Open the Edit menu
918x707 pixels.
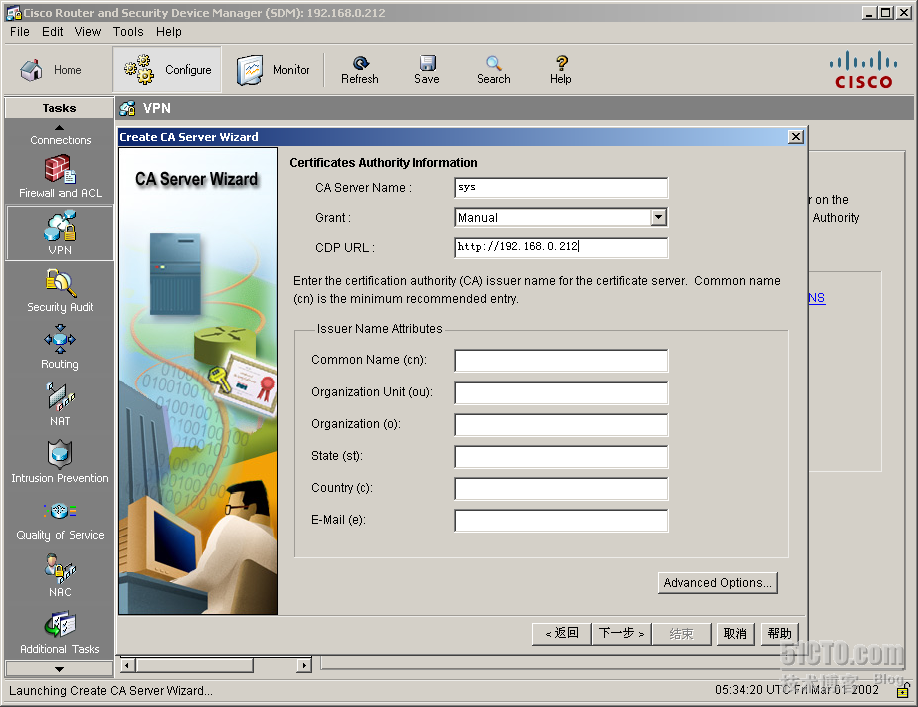(x=52, y=32)
